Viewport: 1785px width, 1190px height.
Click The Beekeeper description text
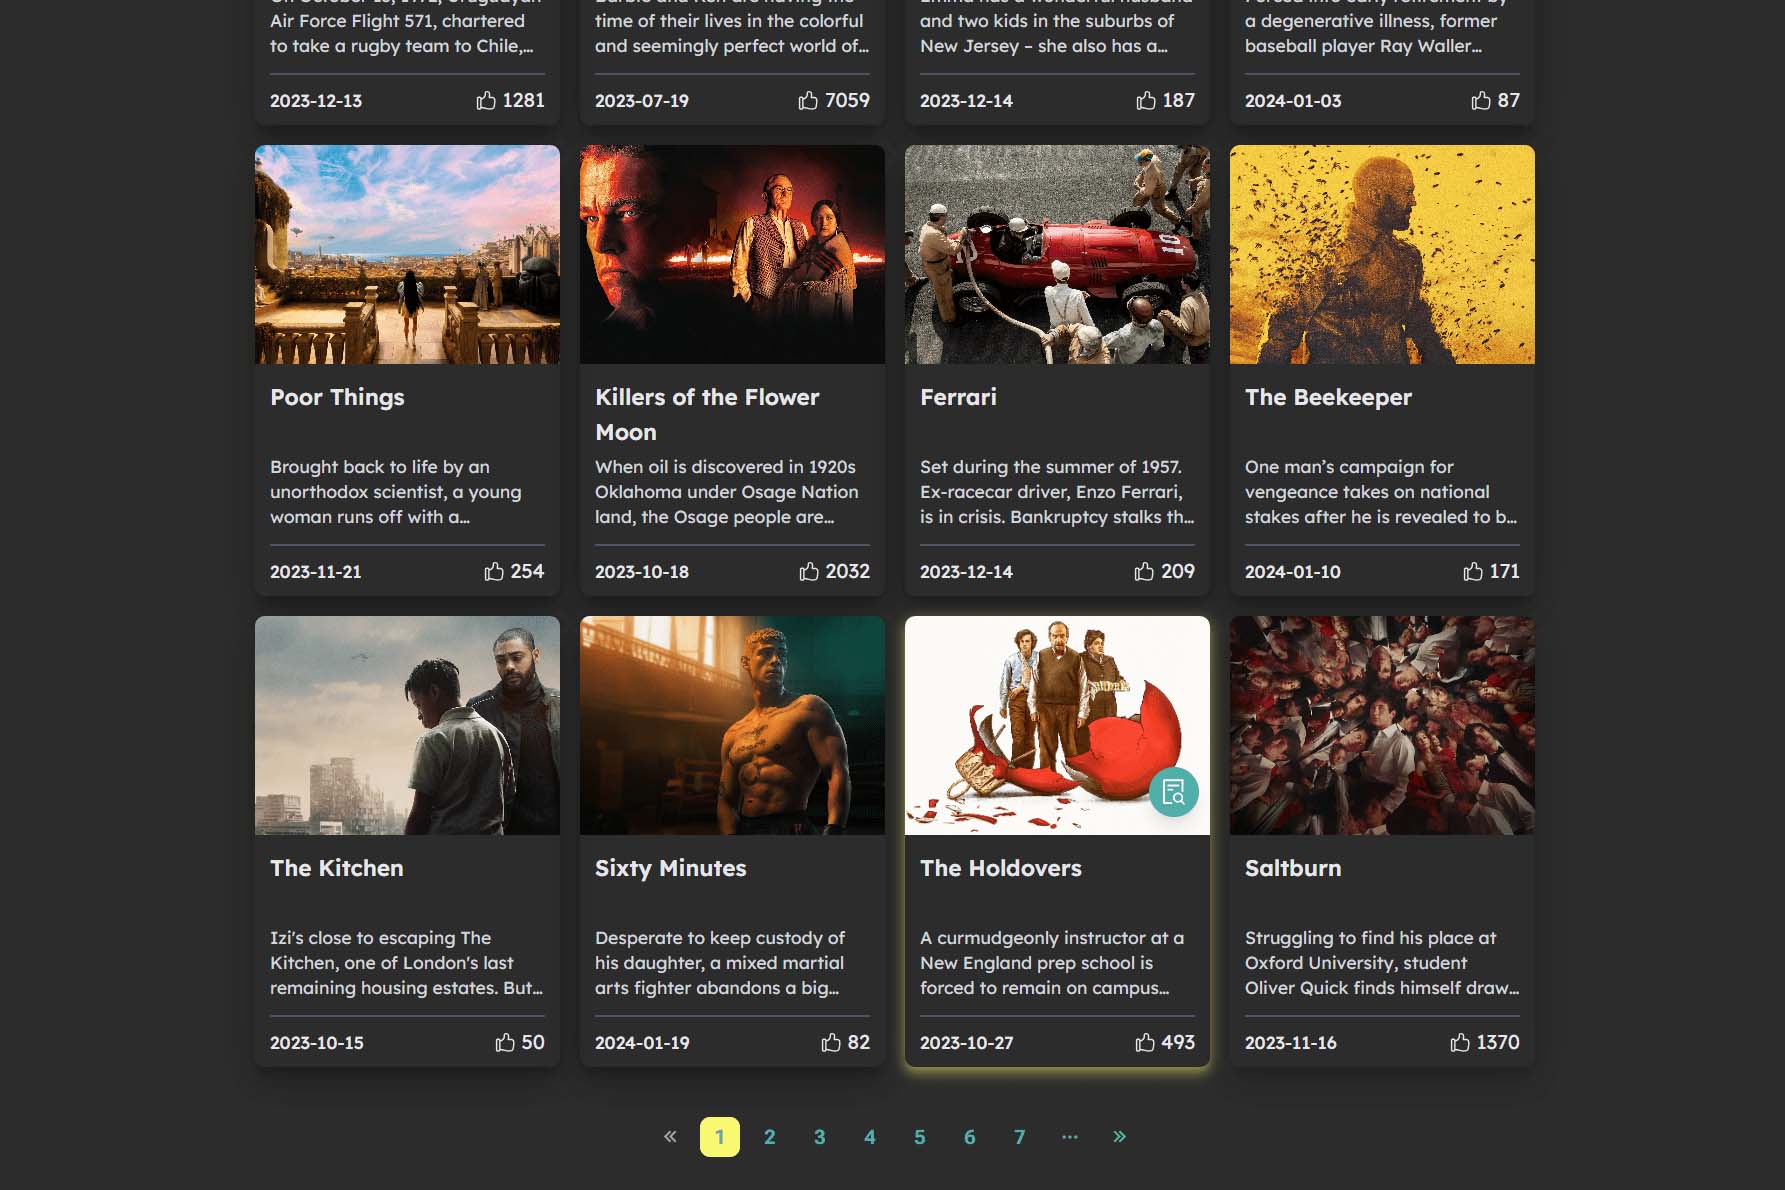pyautogui.click(x=1381, y=492)
